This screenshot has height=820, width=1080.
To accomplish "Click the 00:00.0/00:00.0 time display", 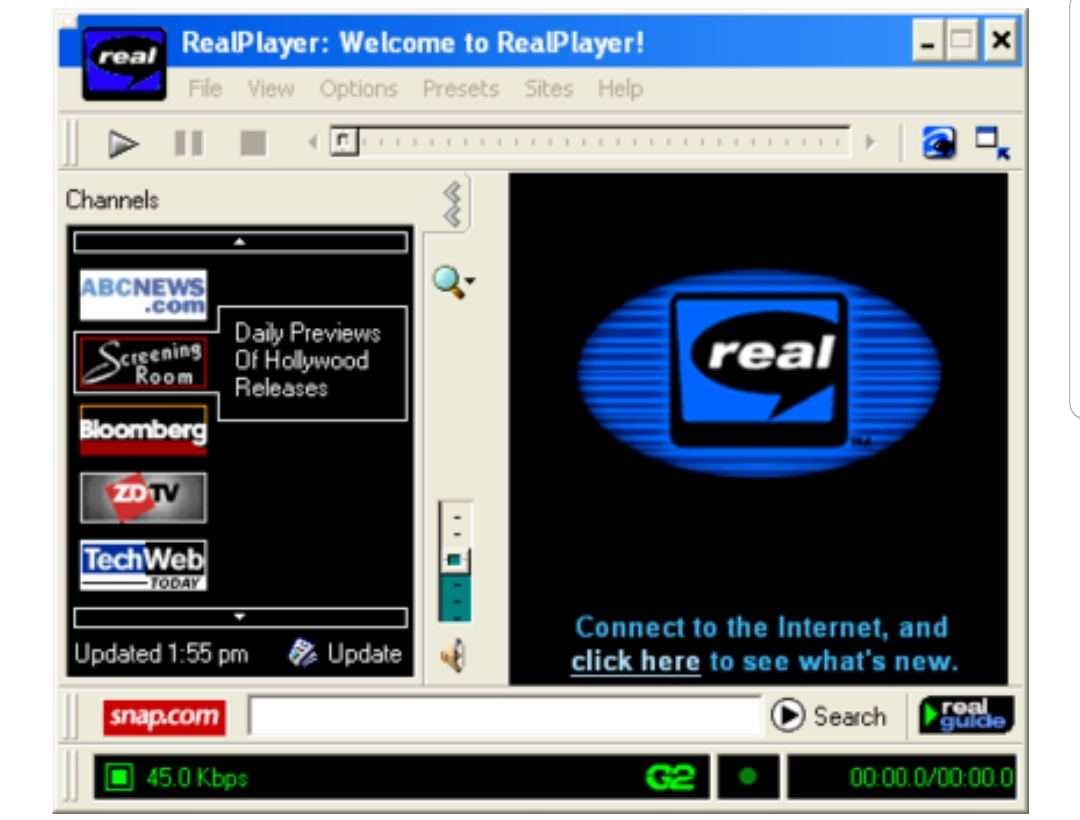I will (x=931, y=777).
